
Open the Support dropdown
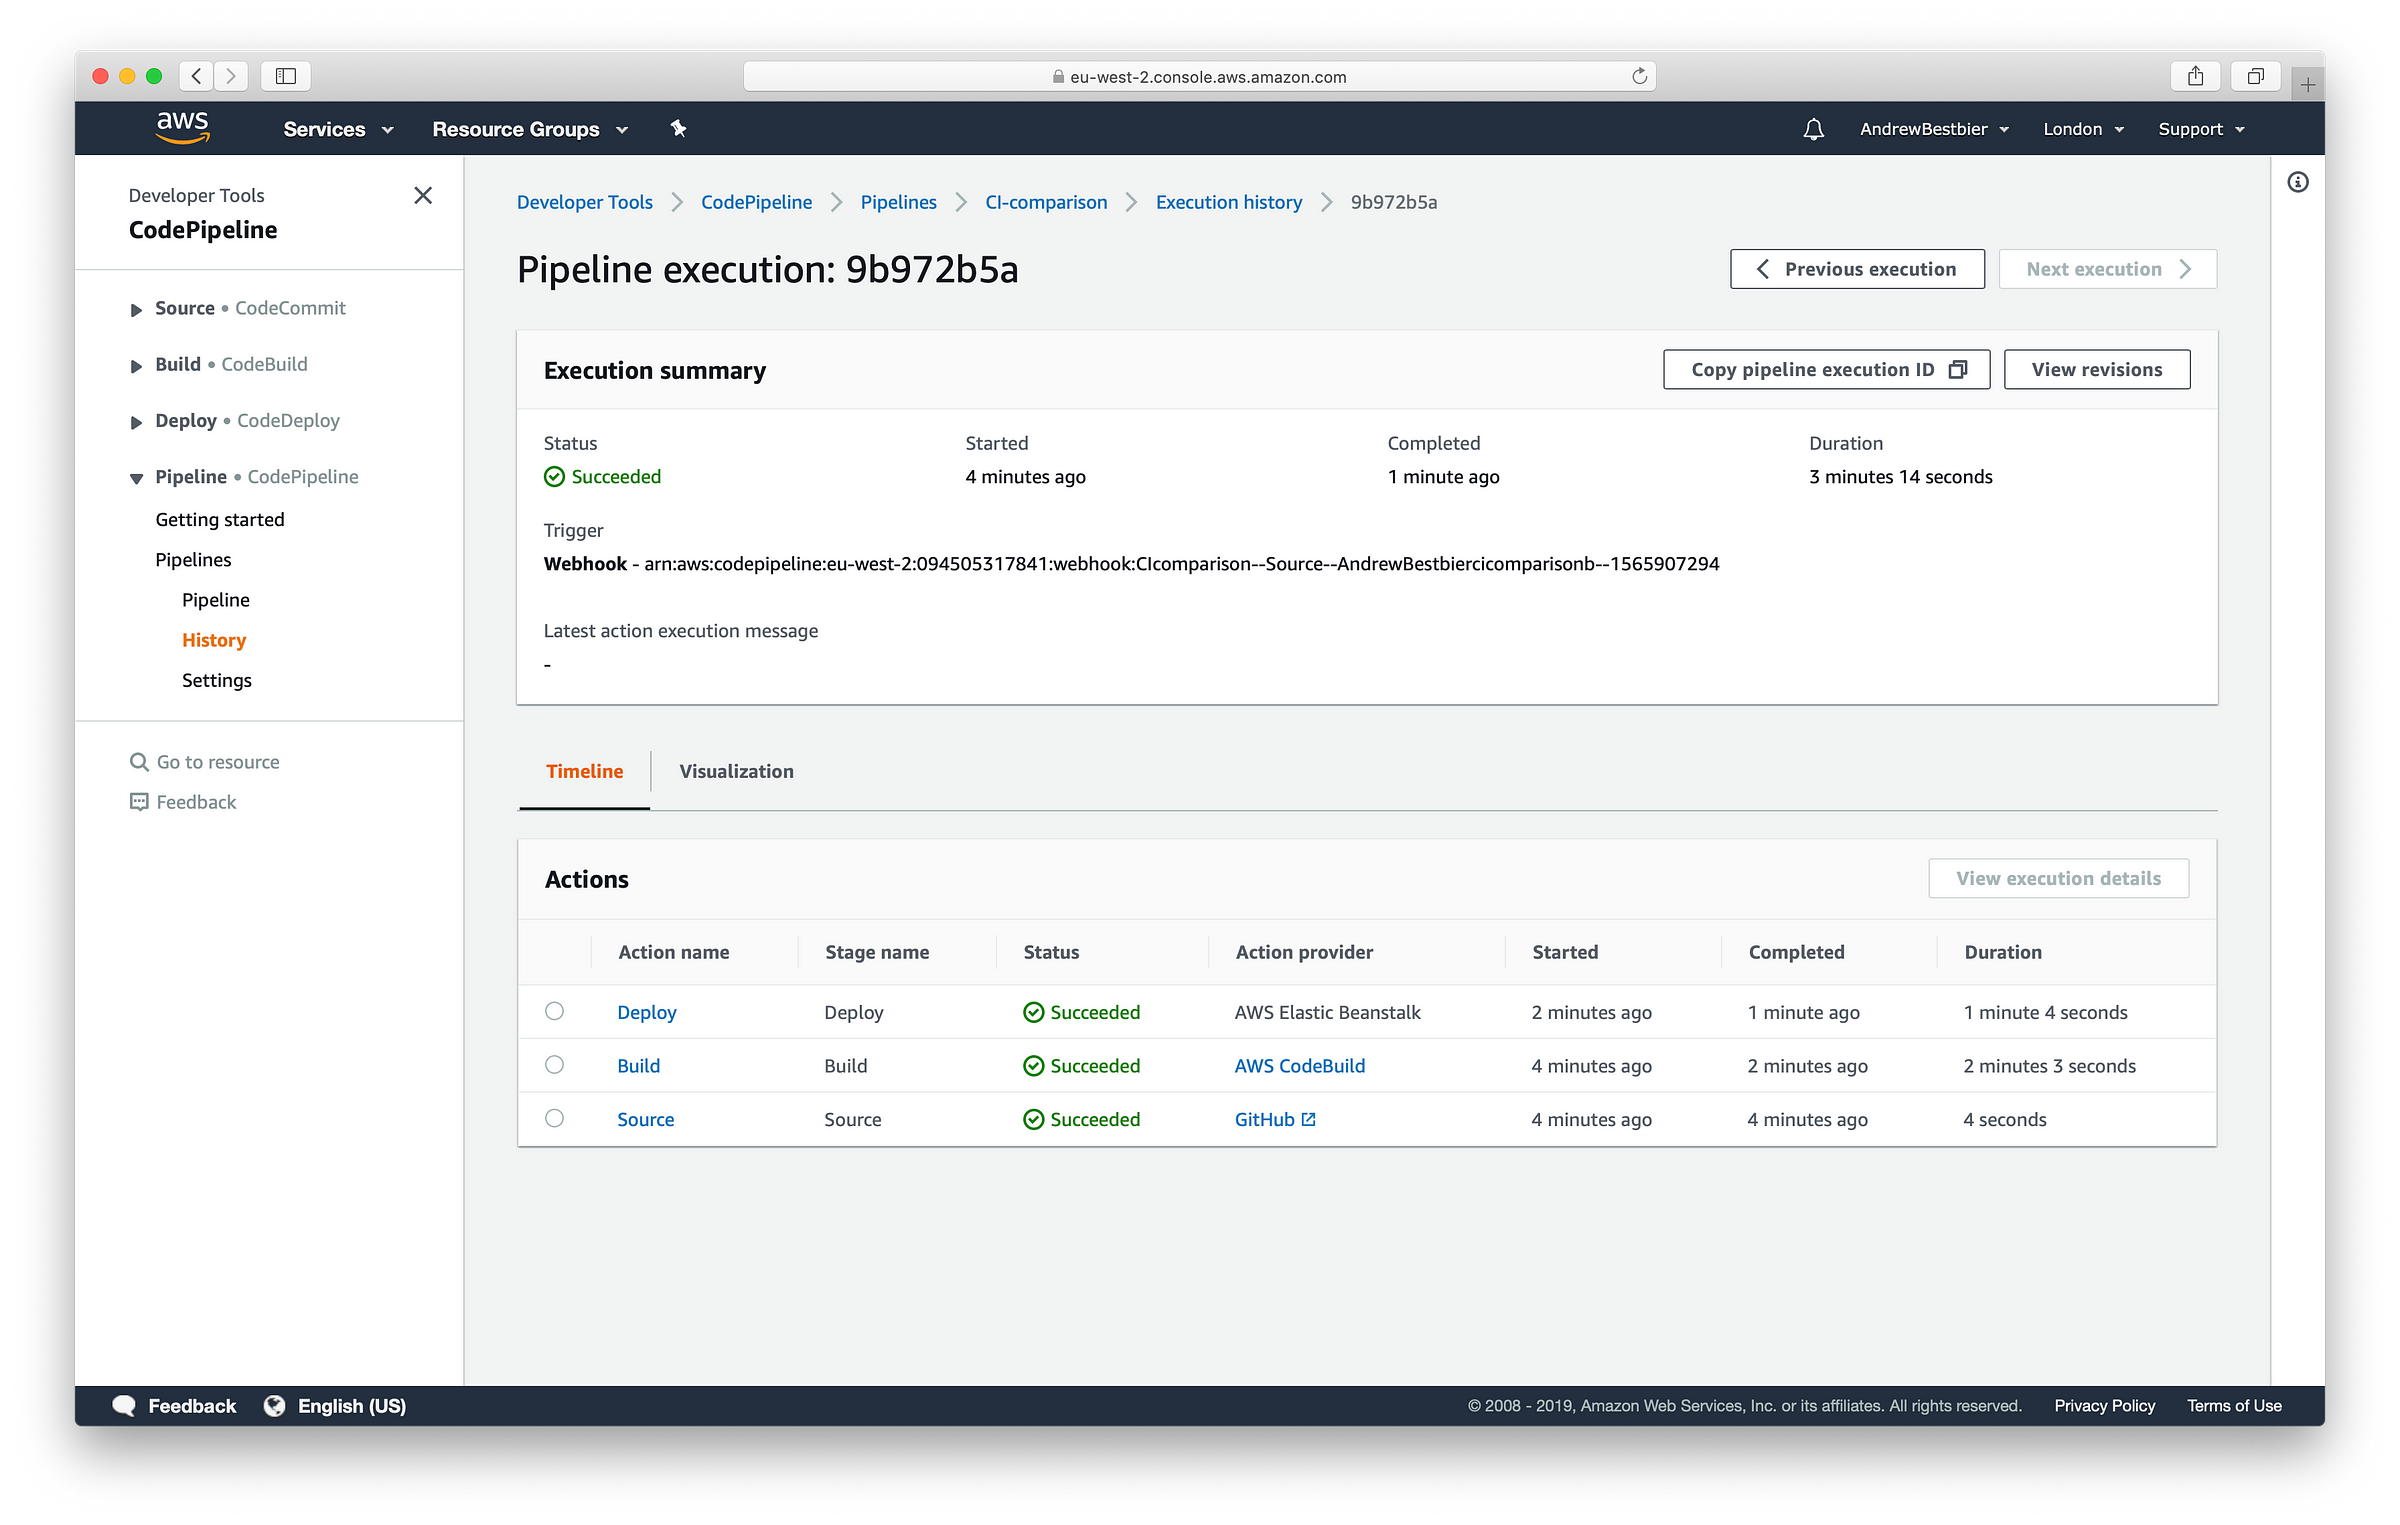tap(2201, 129)
